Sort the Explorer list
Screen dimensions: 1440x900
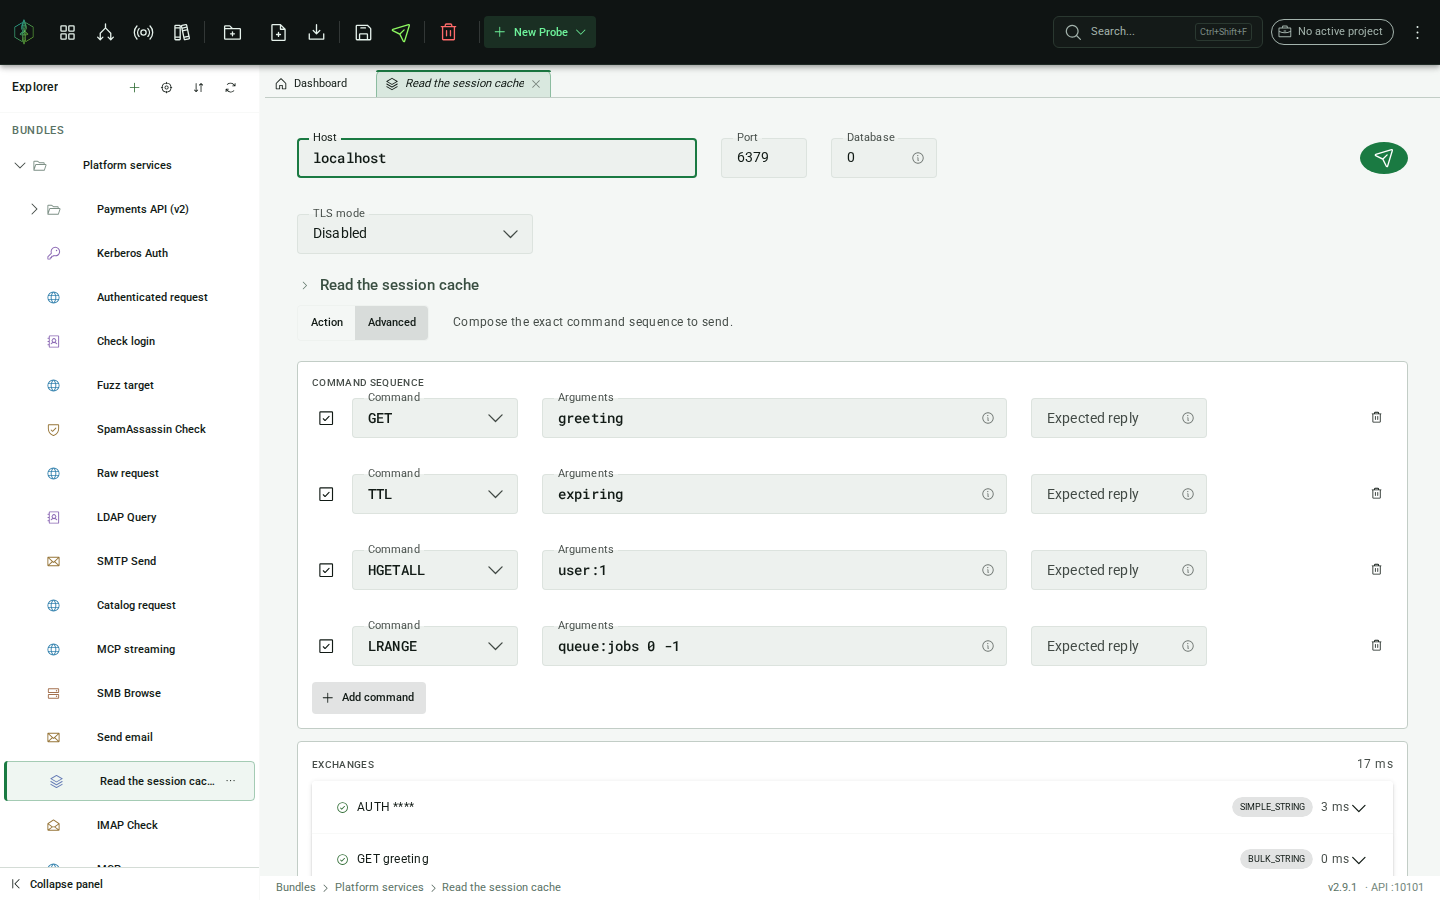tap(198, 88)
